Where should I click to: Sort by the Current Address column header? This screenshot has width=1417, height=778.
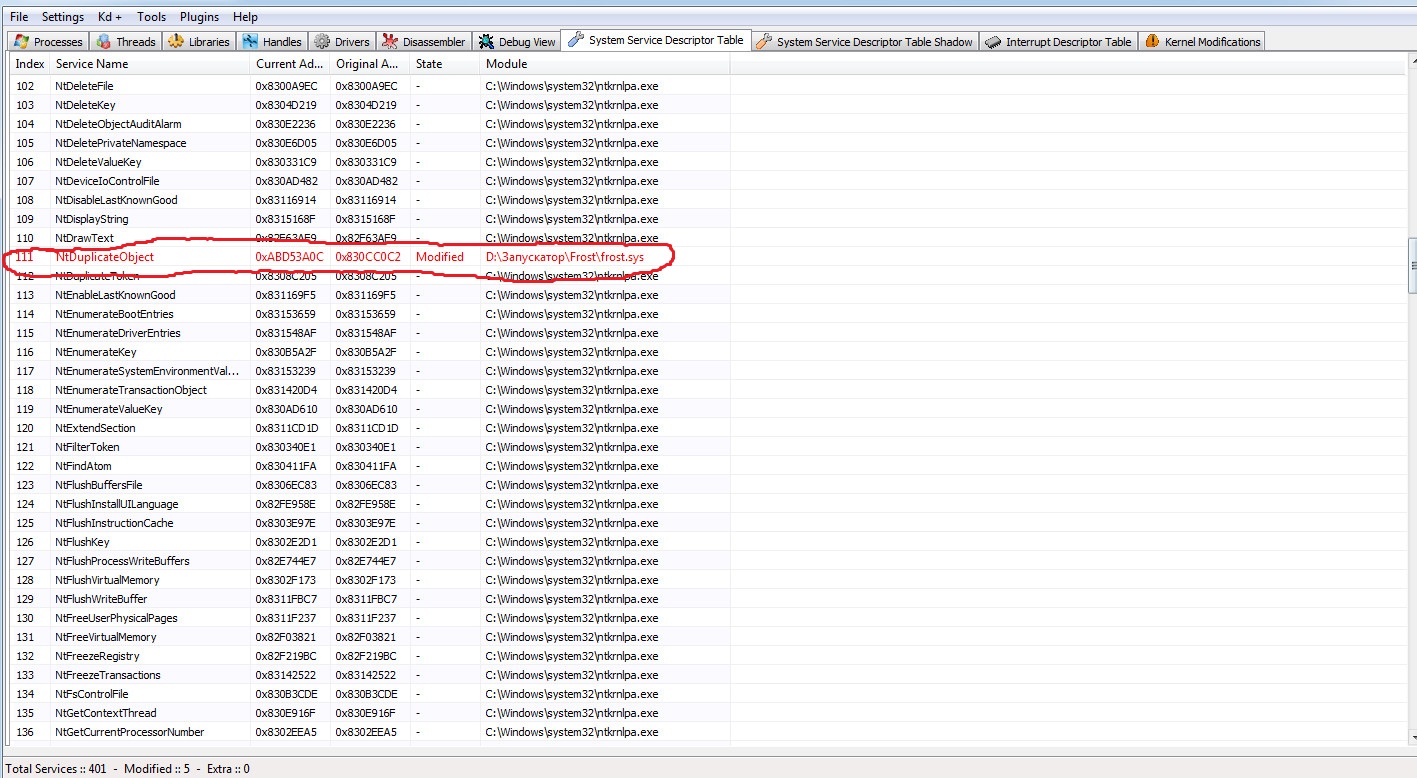tap(290, 64)
